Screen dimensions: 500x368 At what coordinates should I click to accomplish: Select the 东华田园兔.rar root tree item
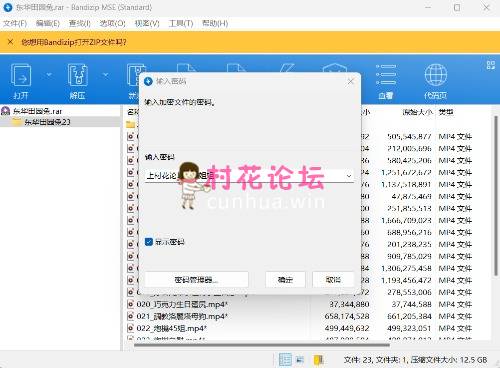[37, 111]
